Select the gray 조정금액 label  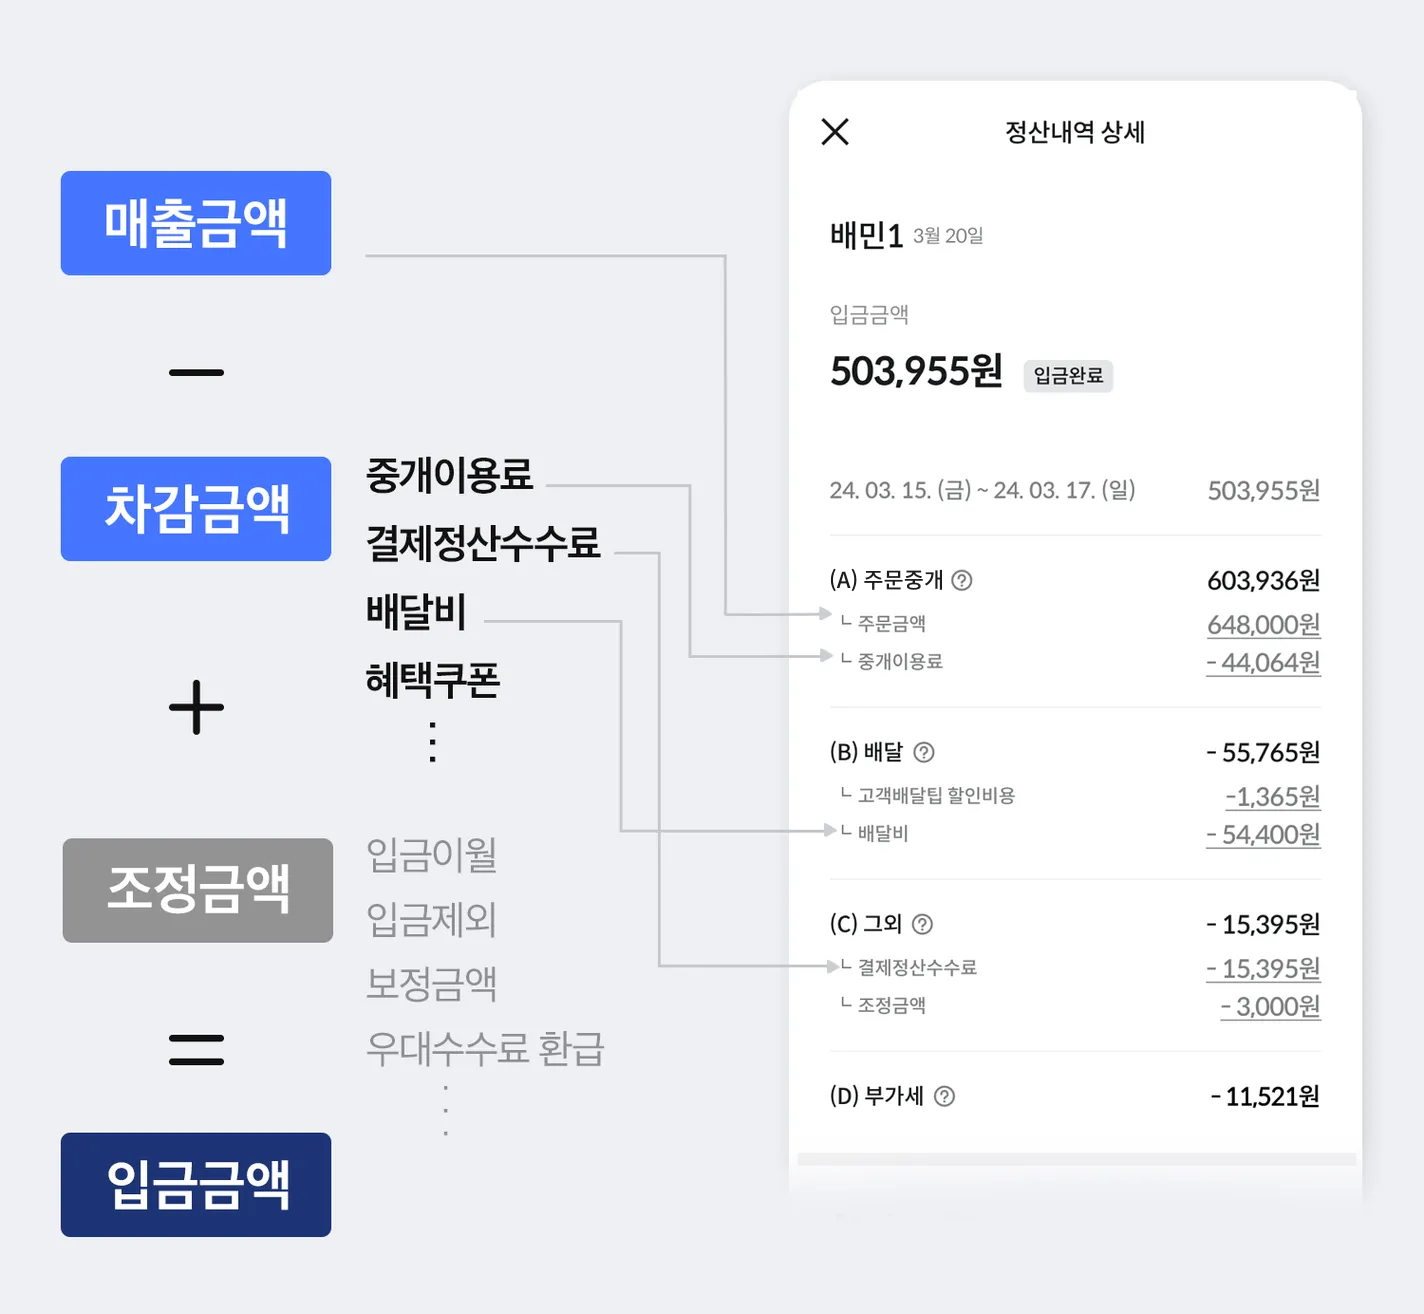tap(198, 890)
